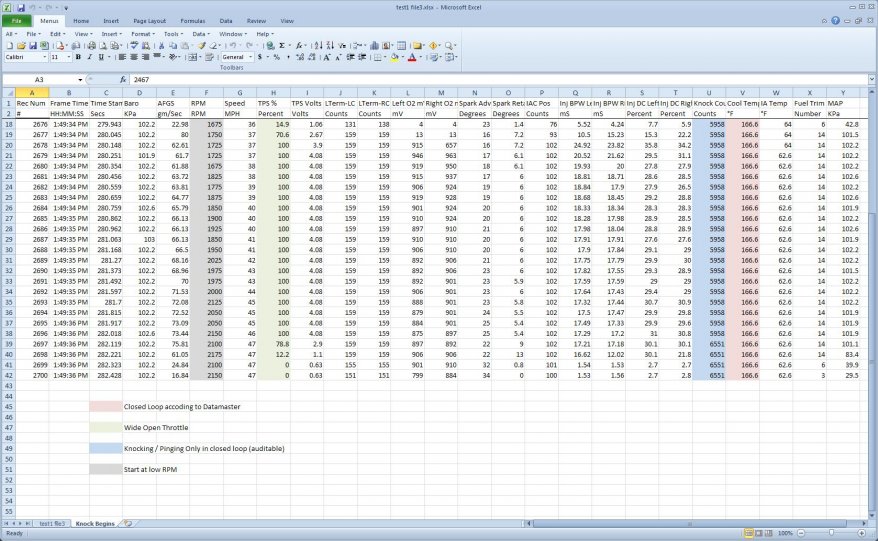Click the Print Preview icon
878x541 pixels.
103,46
